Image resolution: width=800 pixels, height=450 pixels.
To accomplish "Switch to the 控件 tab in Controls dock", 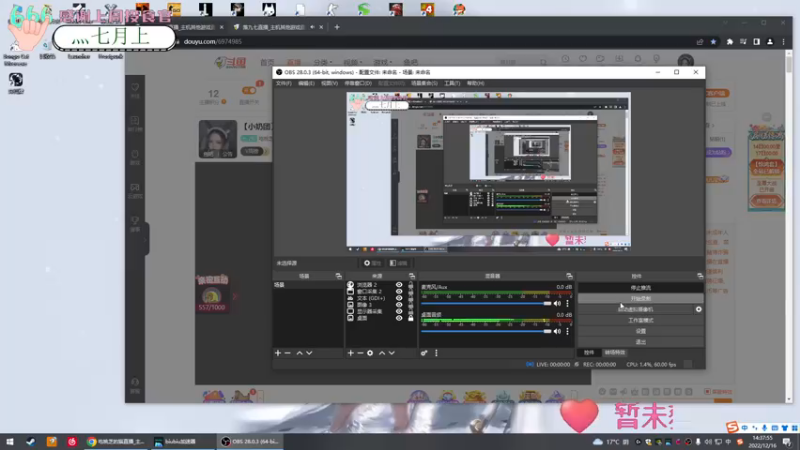I will pyautogui.click(x=589, y=353).
